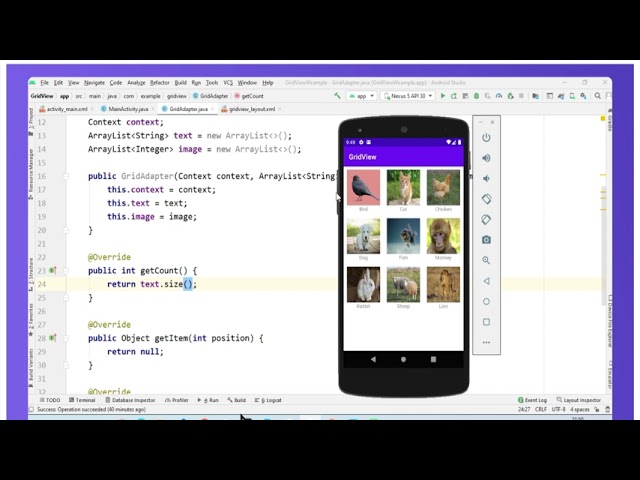
Task: Open the Profiler tool window
Action: [177, 400]
